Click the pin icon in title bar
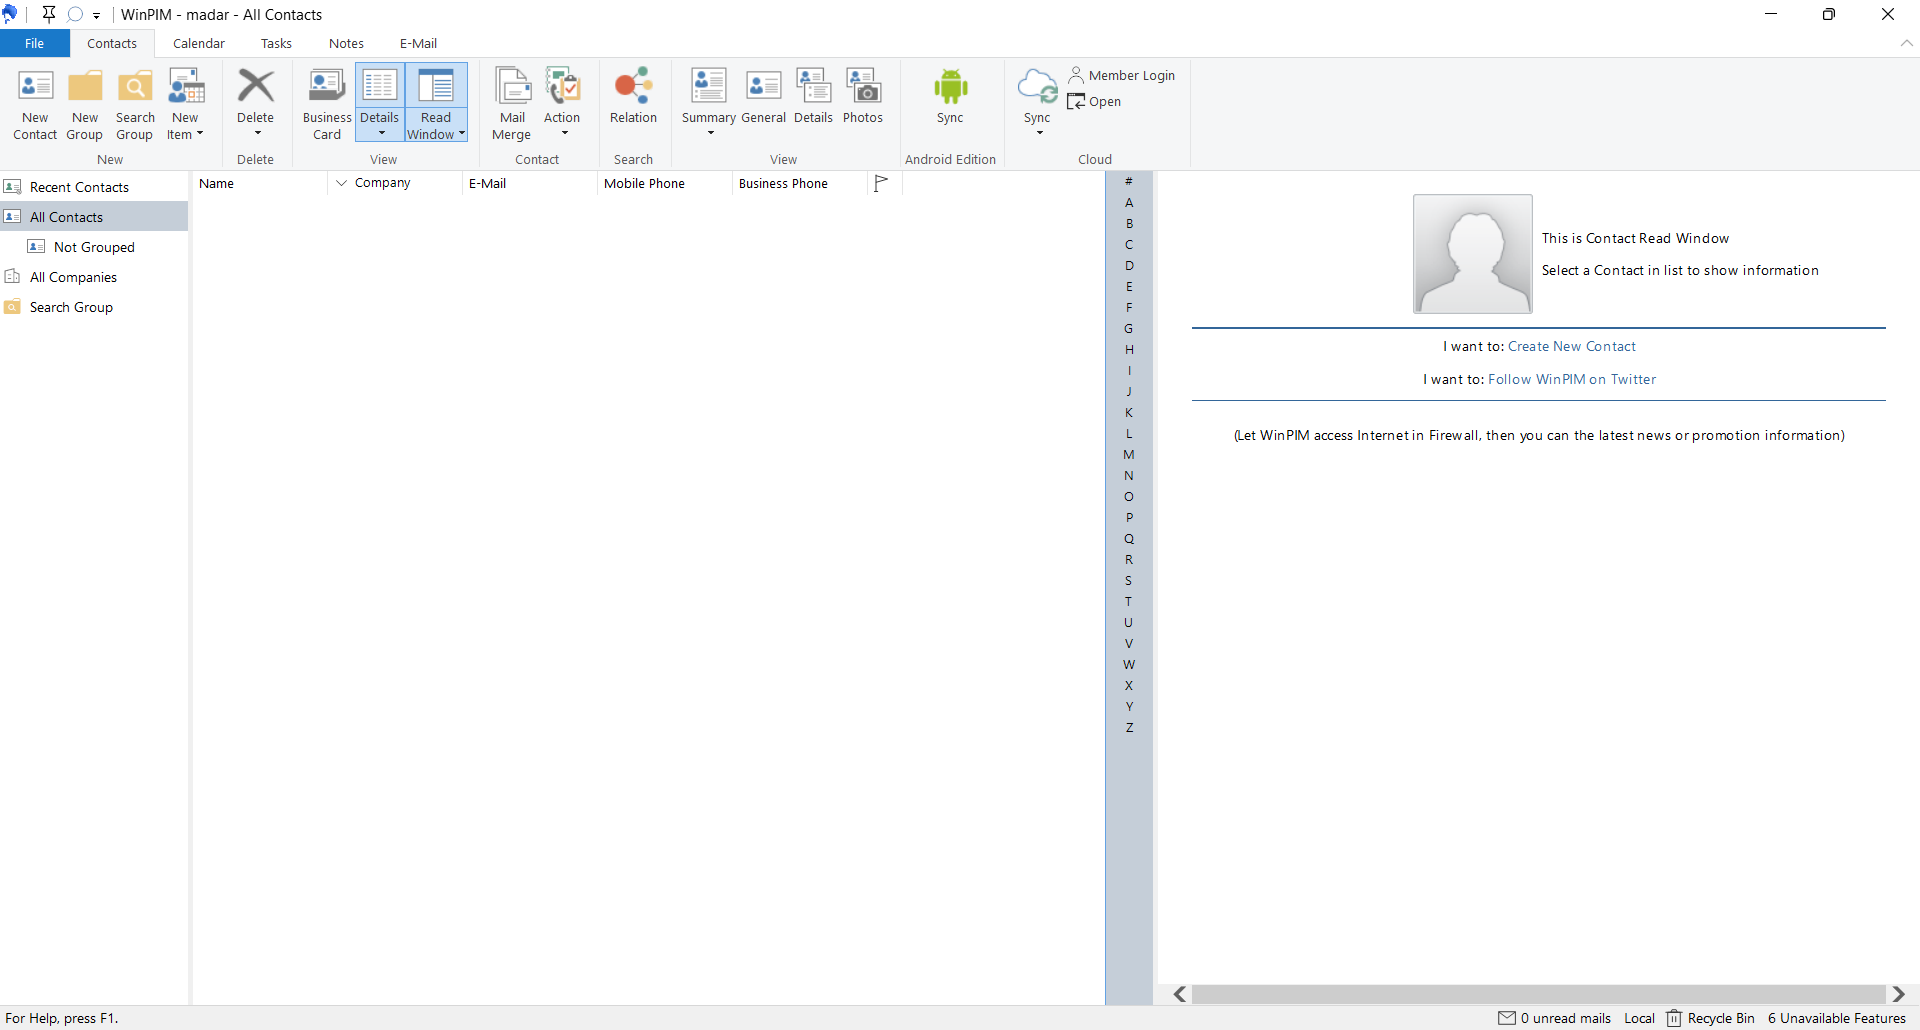This screenshot has width=1920, height=1030. click(48, 14)
